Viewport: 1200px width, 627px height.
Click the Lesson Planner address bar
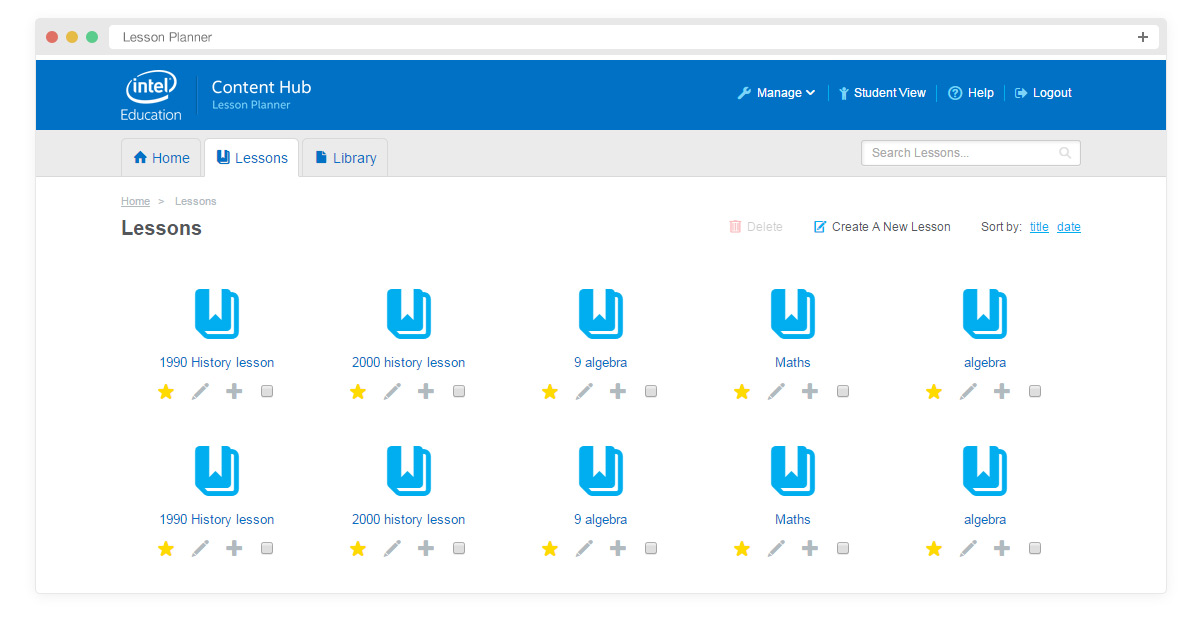(x=634, y=37)
